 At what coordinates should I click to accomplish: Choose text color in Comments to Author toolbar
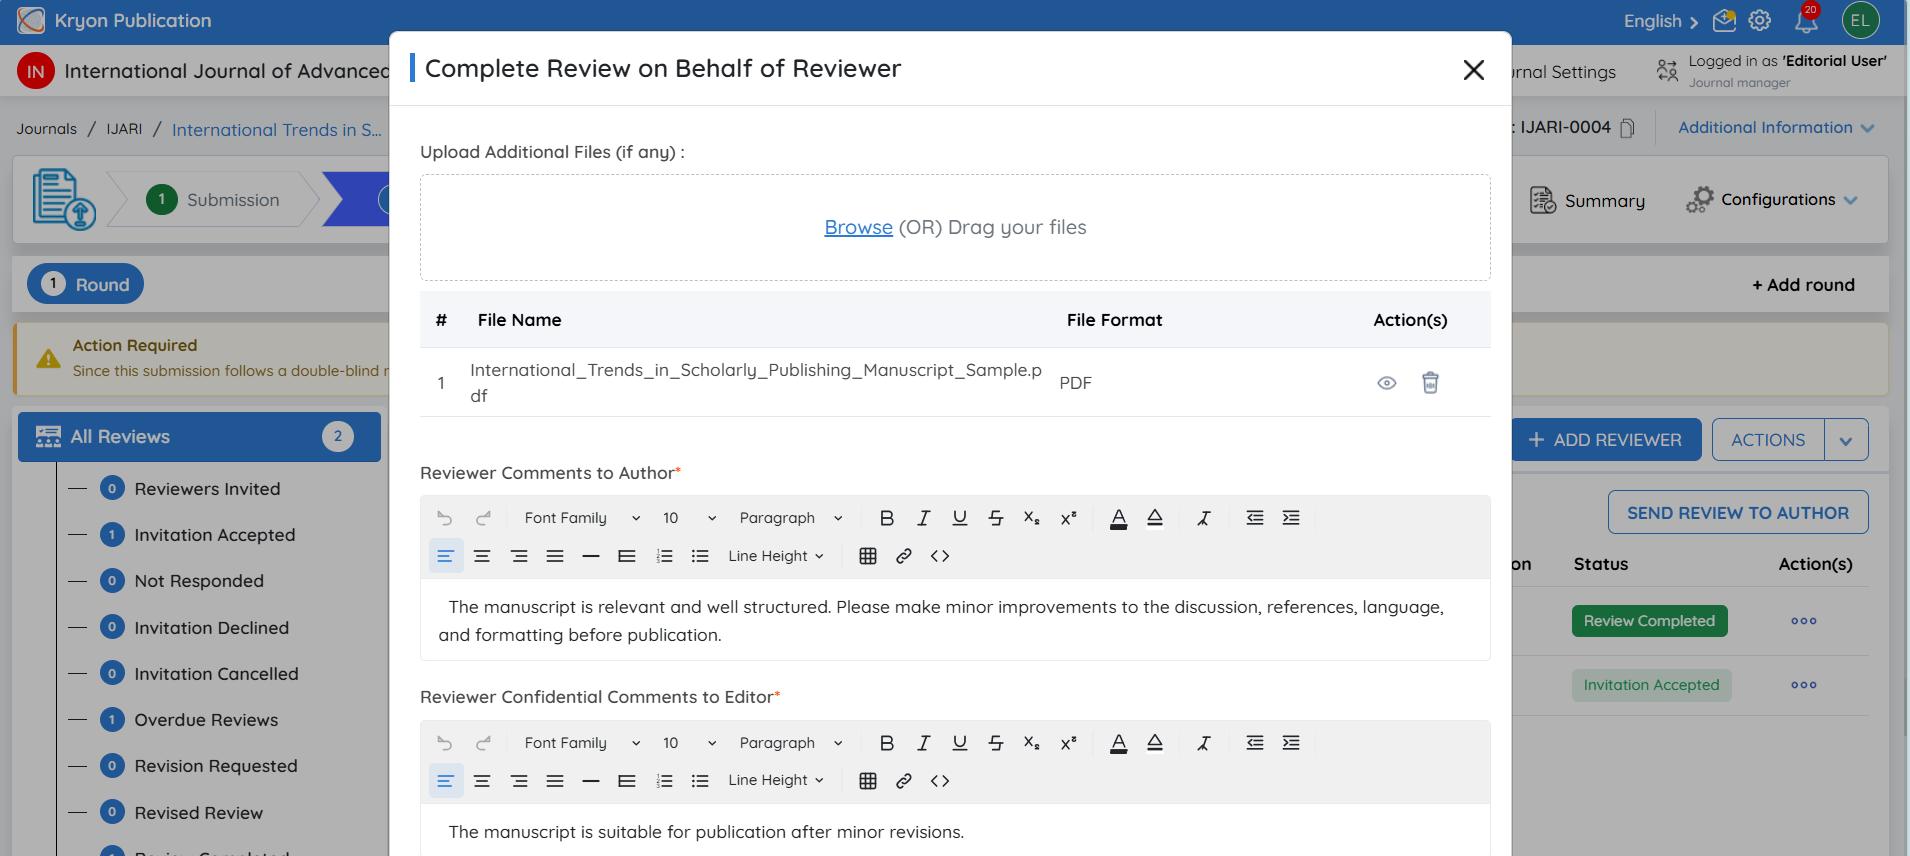[x=1118, y=518]
